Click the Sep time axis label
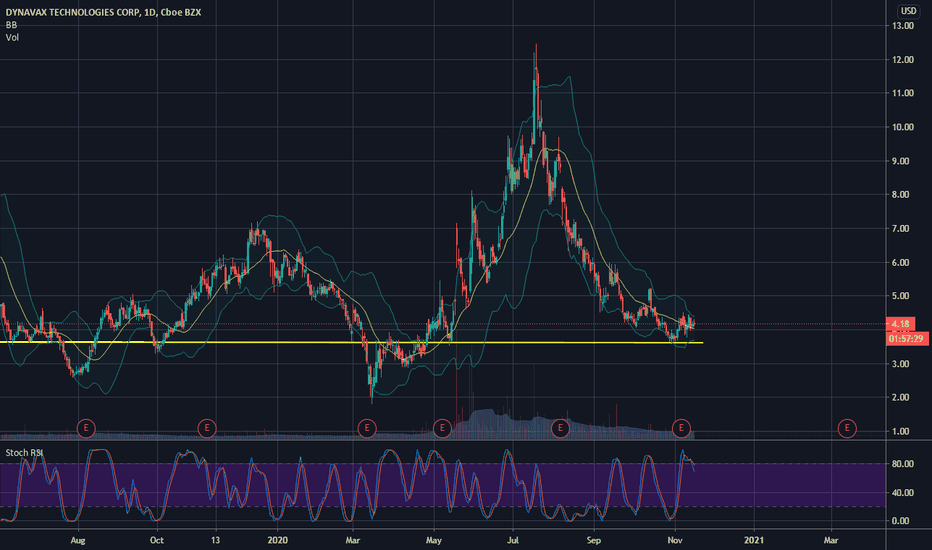The height and width of the screenshot is (550, 932). (x=594, y=540)
